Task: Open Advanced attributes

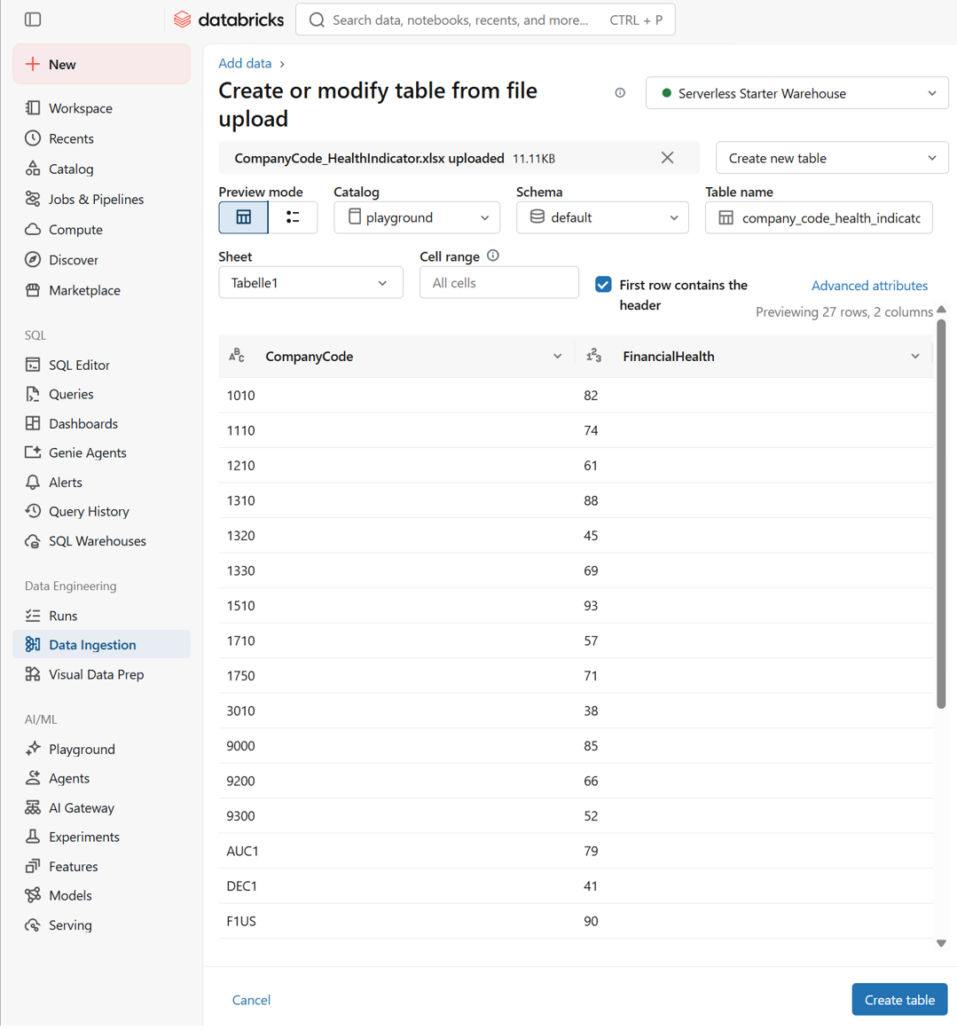Action: click(869, 286)
